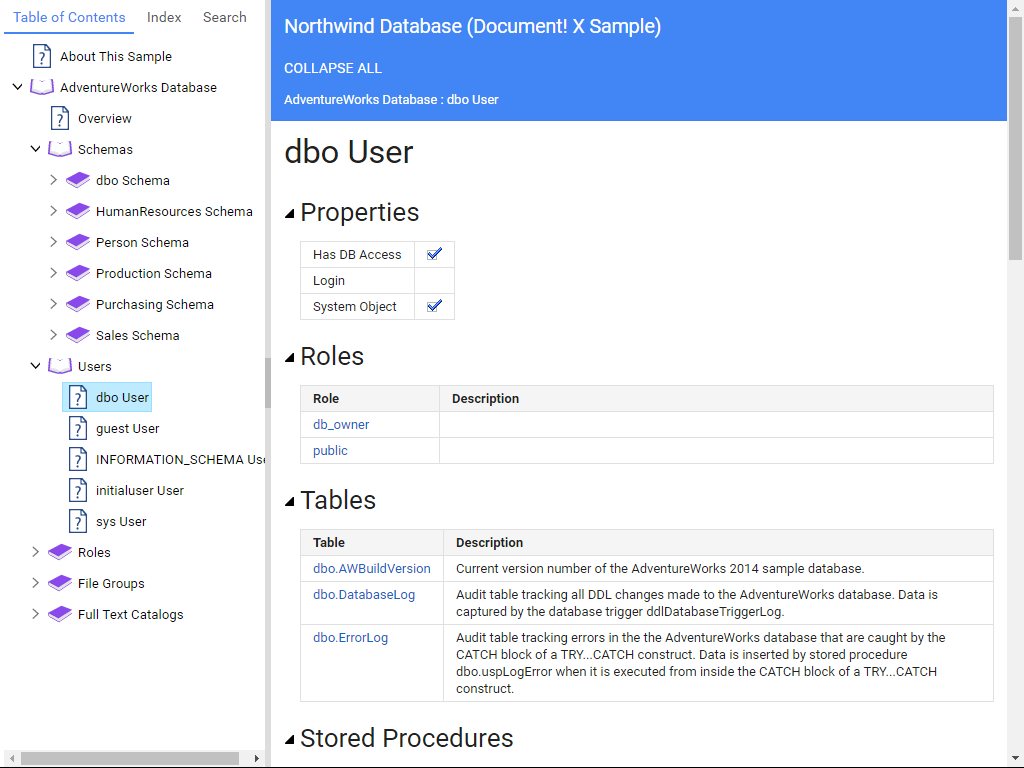Click the About This Sample page icon
This screenshot has width=1024, height=768.
(x=41, y=56)
